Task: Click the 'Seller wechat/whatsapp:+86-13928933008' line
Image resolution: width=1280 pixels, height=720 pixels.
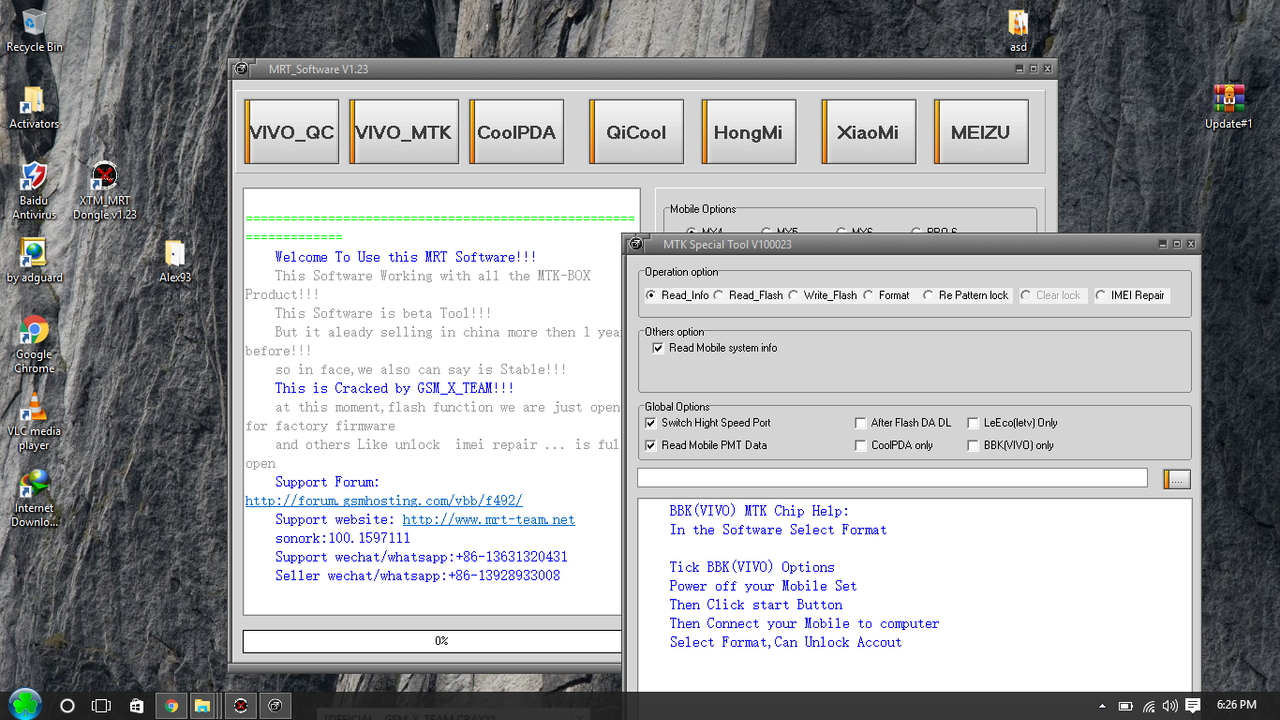Action: [418, 576]
